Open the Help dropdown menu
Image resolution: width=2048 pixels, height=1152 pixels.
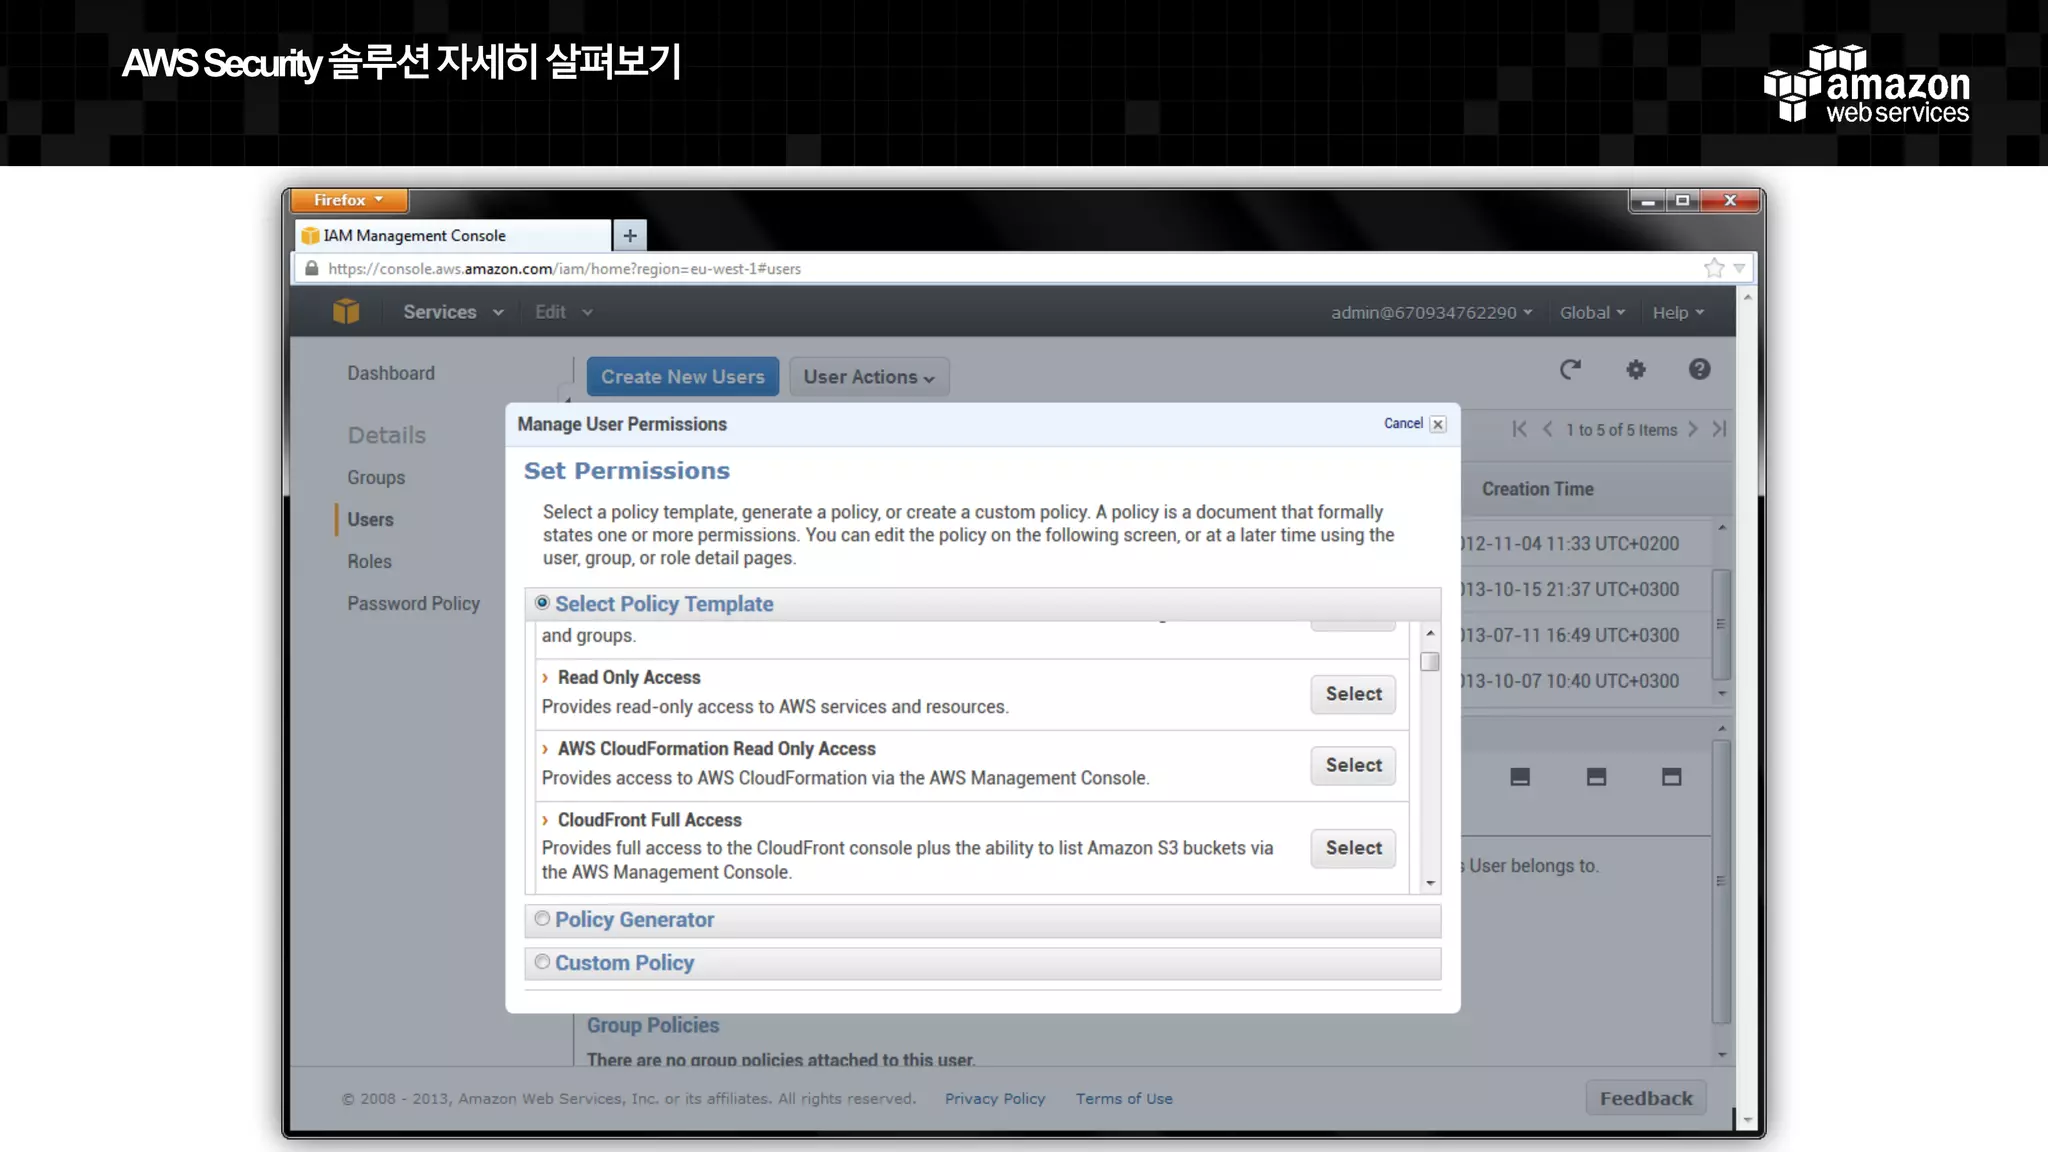[x=1678, y=313]
